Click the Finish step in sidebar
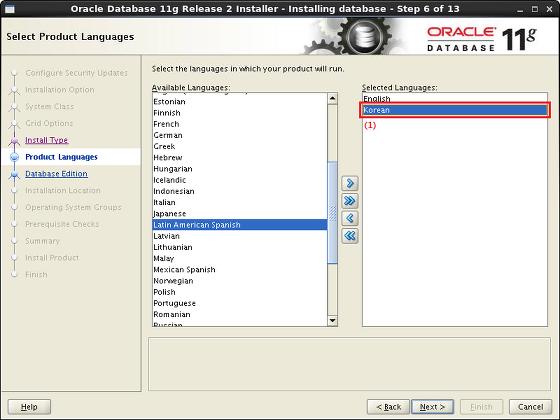560x420 pixels. [x=36, y=274]
